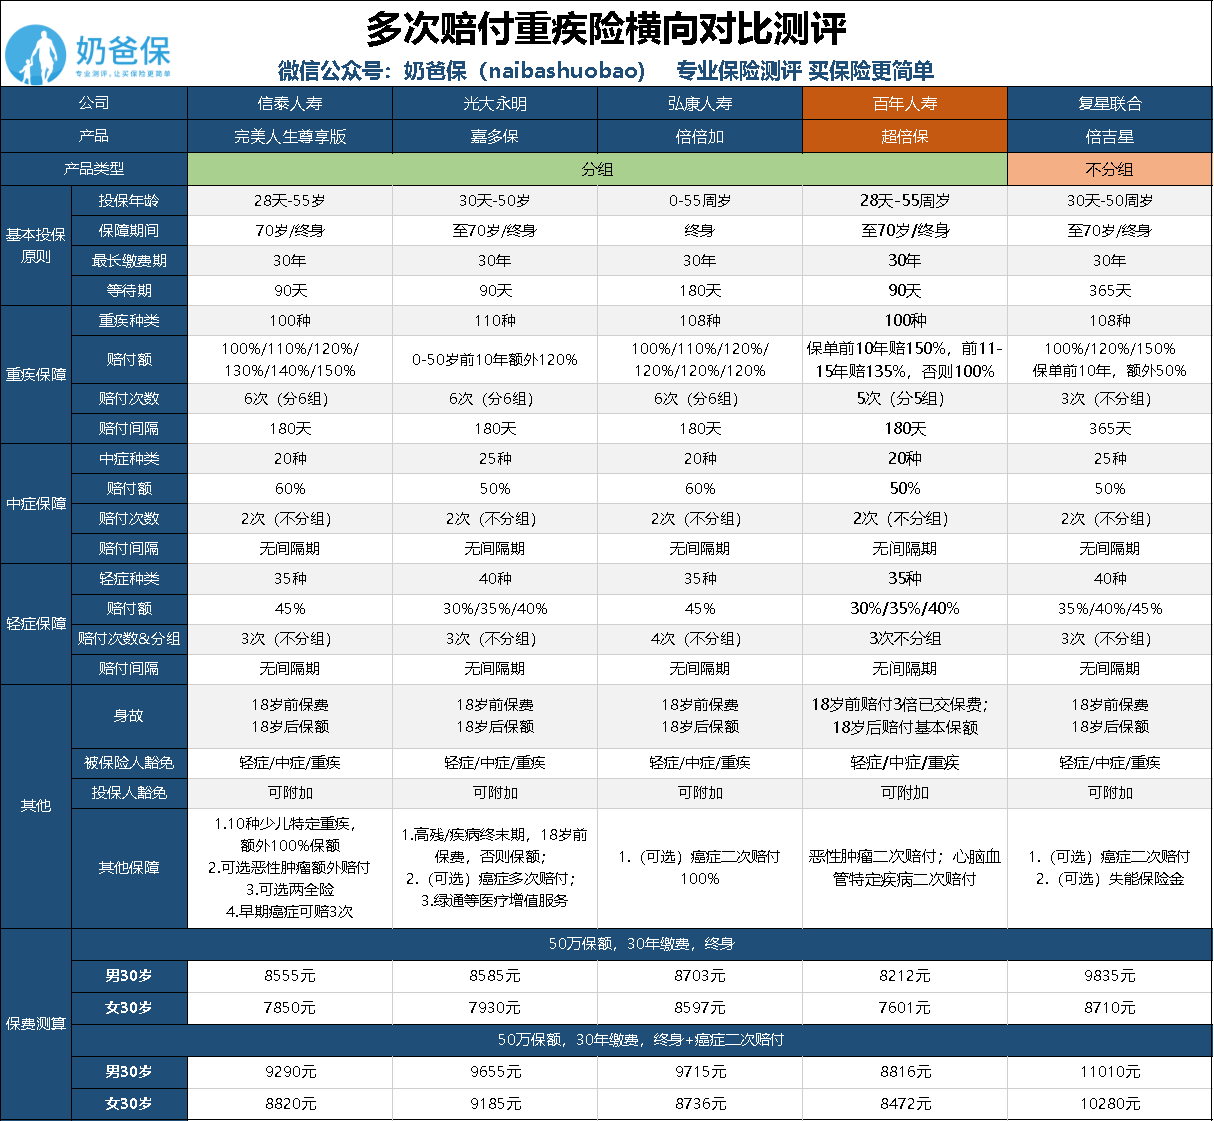Select the 重疾保障 section label
Image resolution: width=1214 pixels, height=1121 pixels.
point(36,375)
